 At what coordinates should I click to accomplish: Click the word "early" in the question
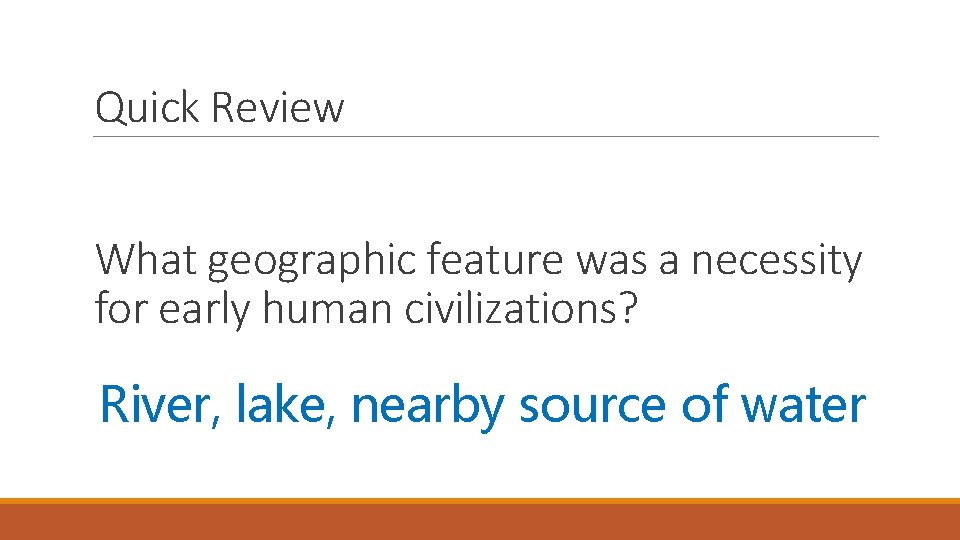tap(204, 309)
